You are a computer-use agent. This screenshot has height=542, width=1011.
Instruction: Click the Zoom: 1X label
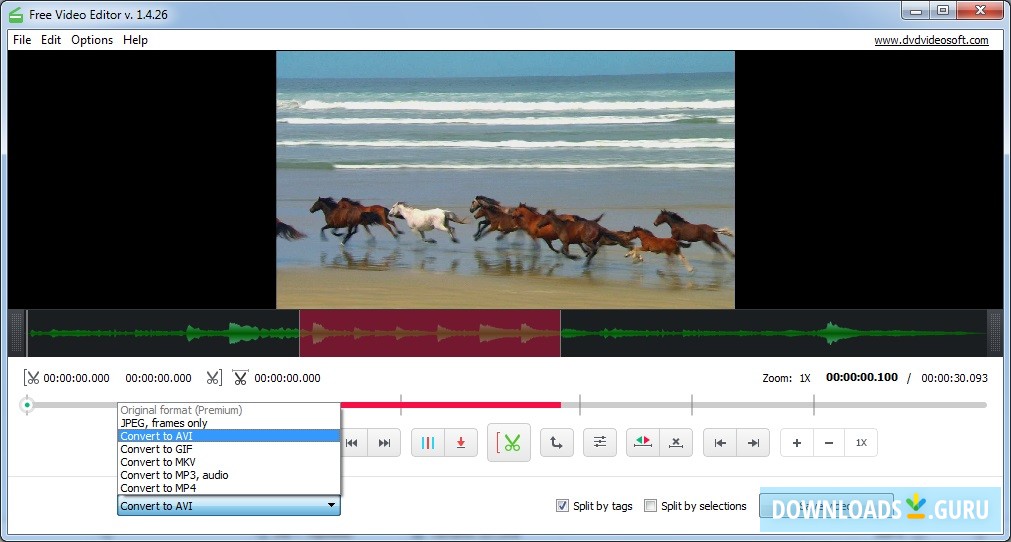(786, 378)
